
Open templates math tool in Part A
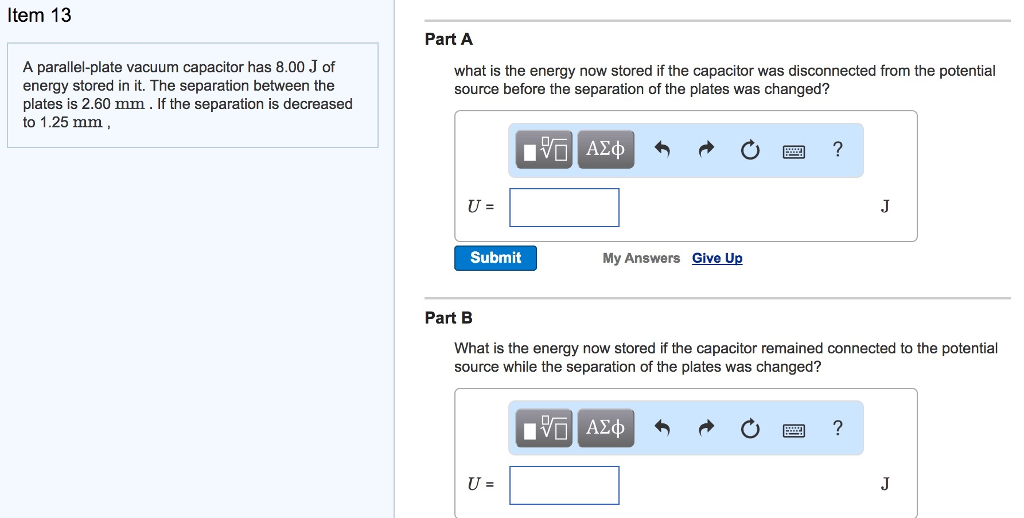pyautogui.click(x=545, y=150)
